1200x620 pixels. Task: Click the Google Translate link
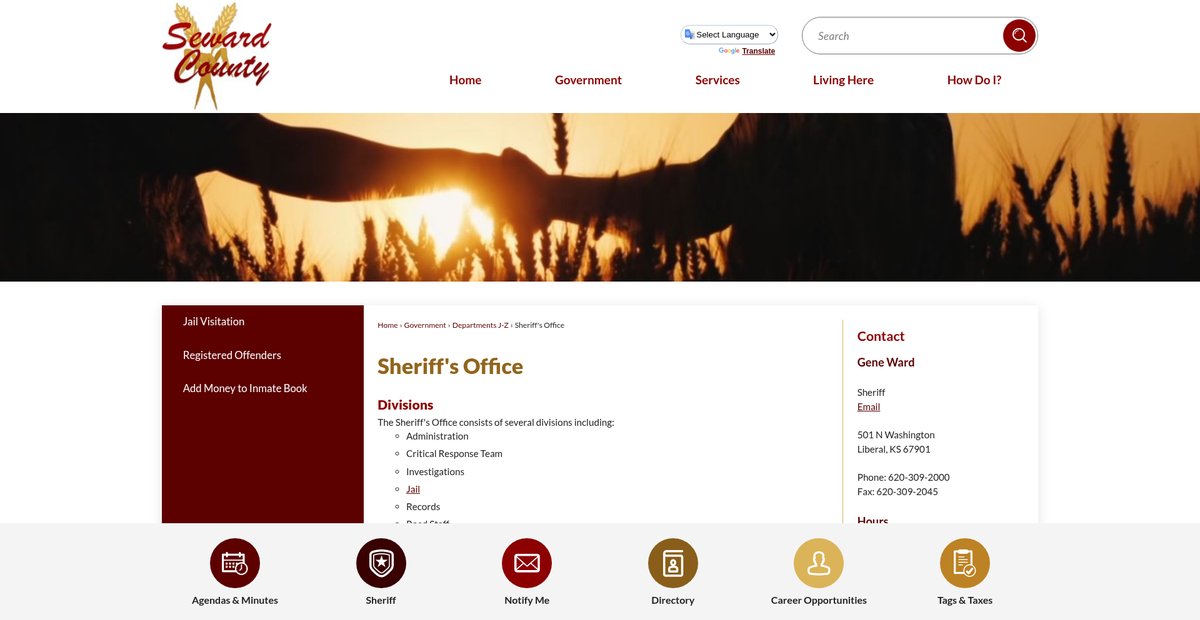point(758,51)
